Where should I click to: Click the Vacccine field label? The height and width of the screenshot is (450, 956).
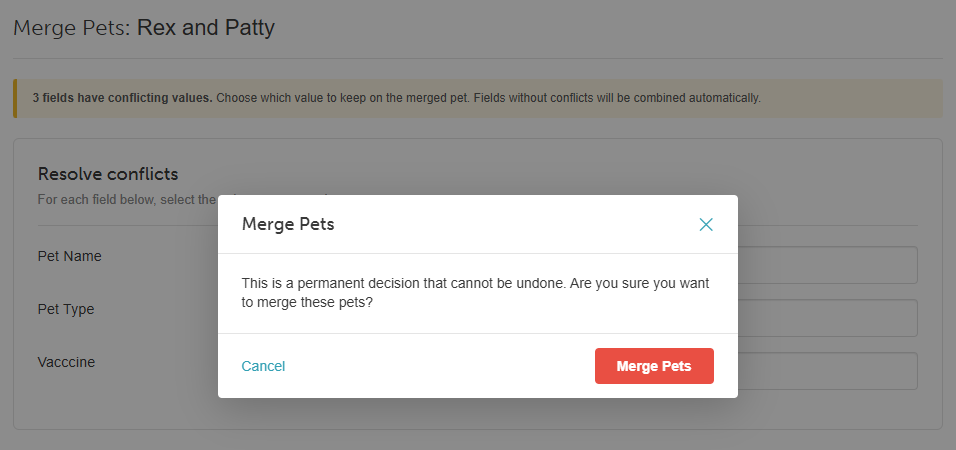(x=66, y=362)
